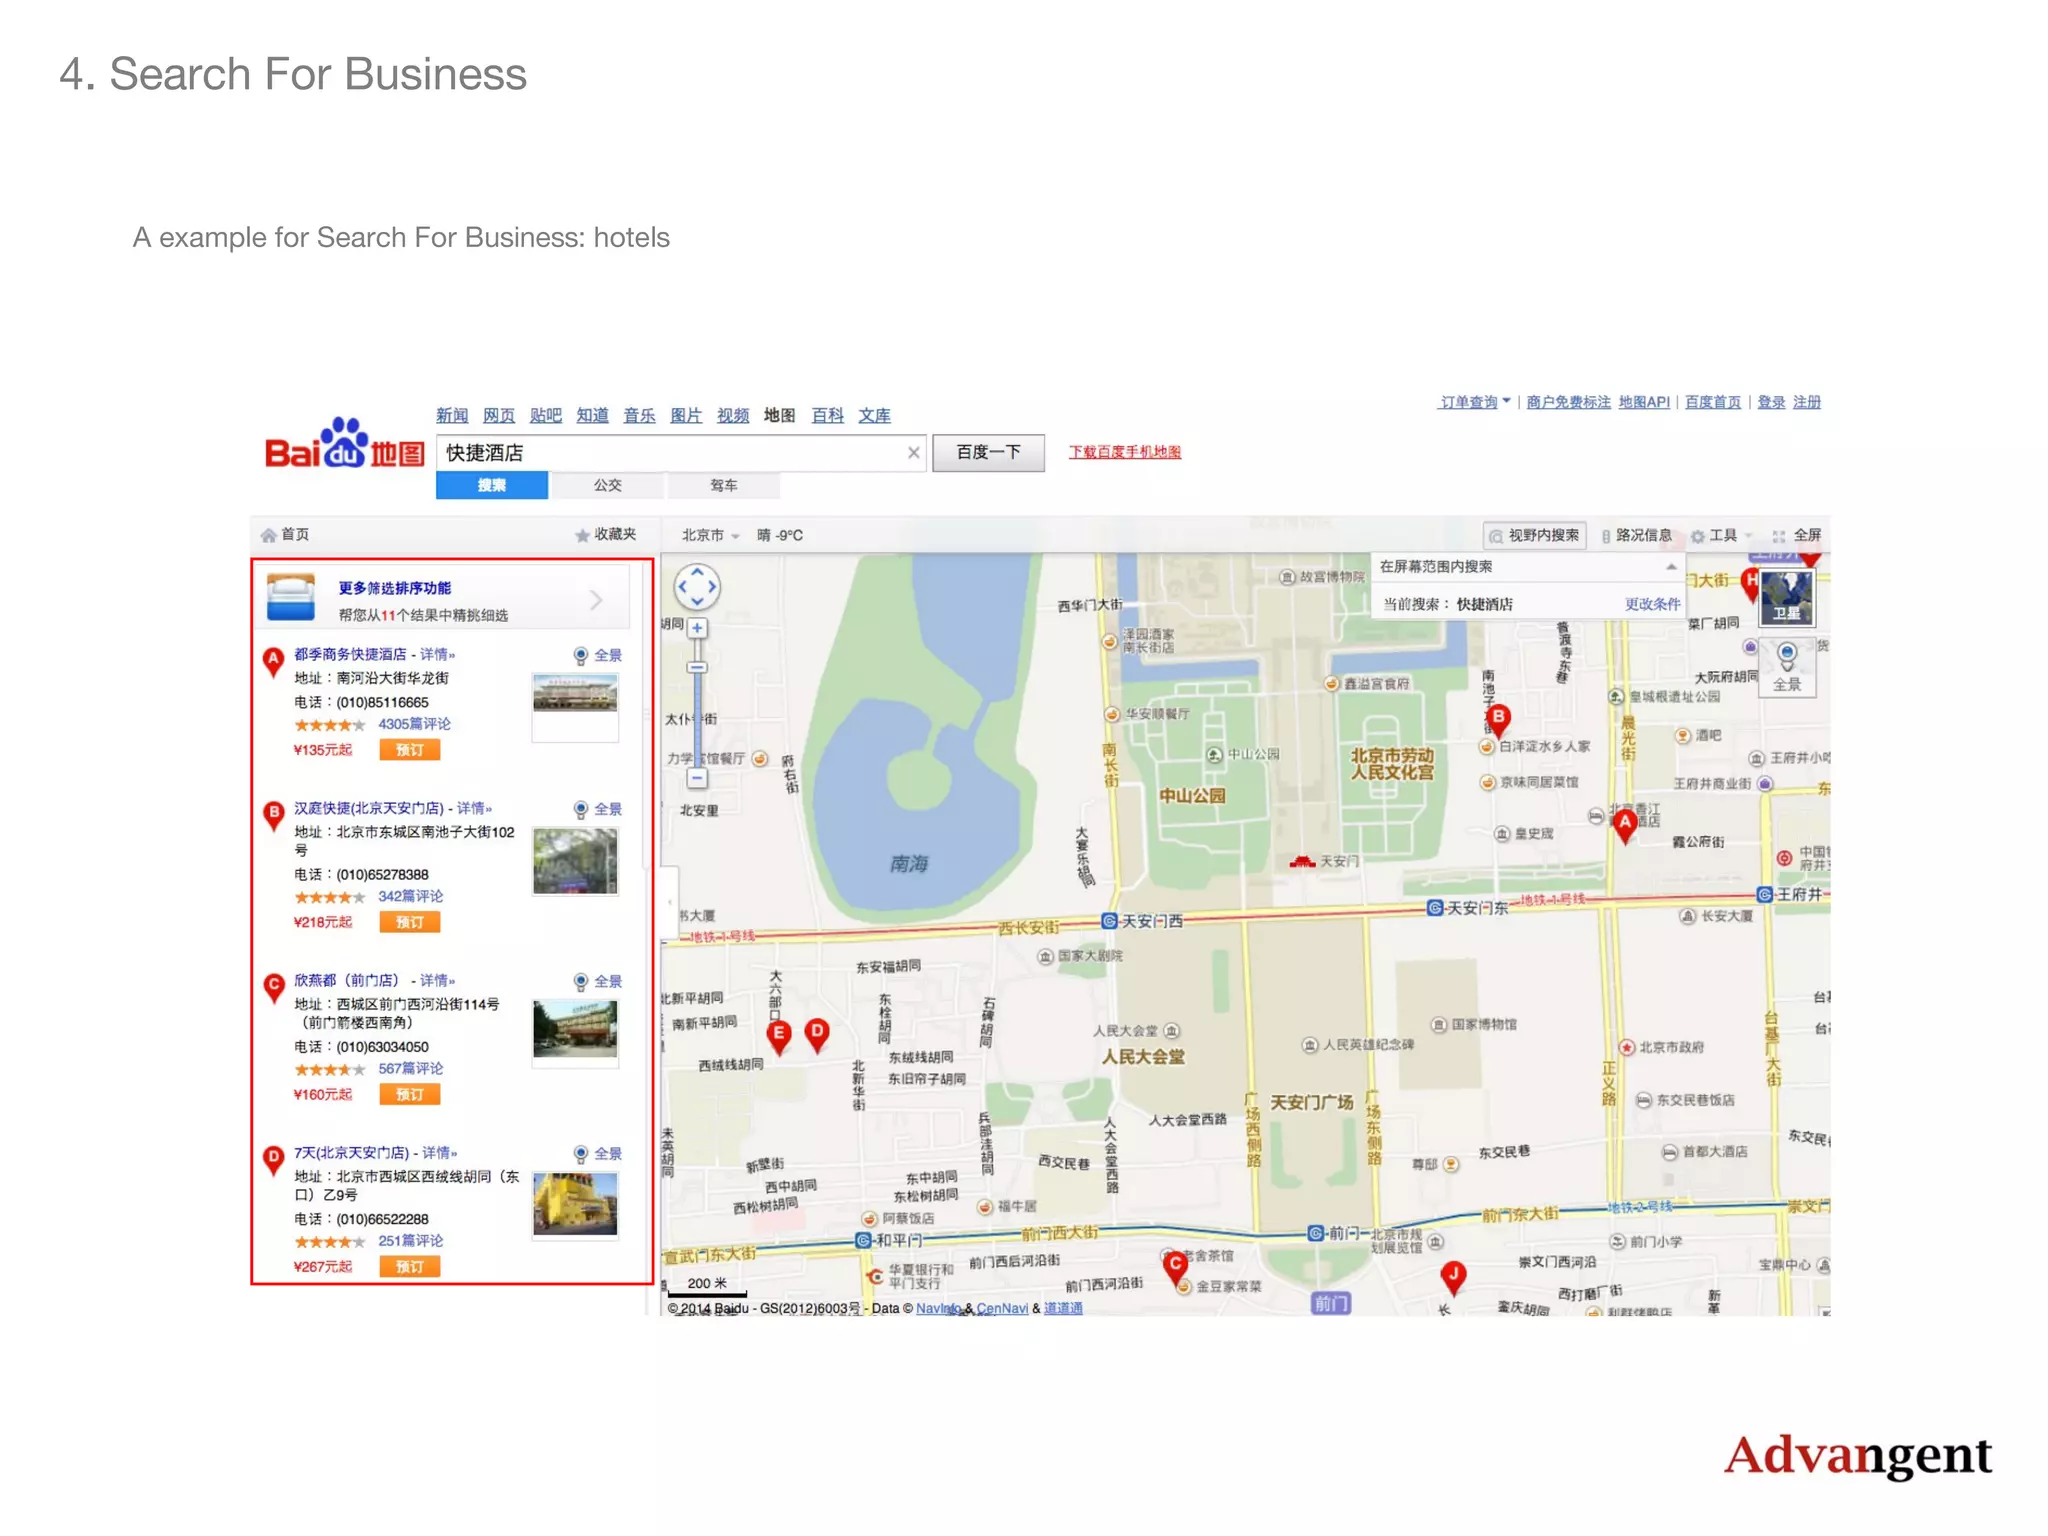
Task: Clear the search box with the X icon
Action: point(913,453)
